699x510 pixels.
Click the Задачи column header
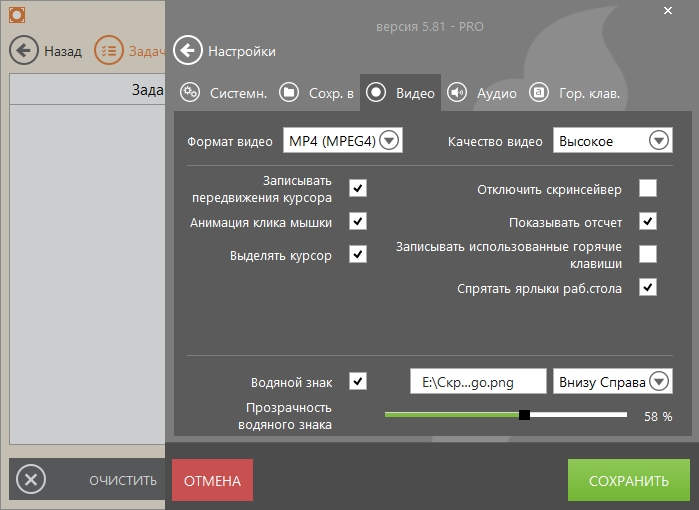87,90
